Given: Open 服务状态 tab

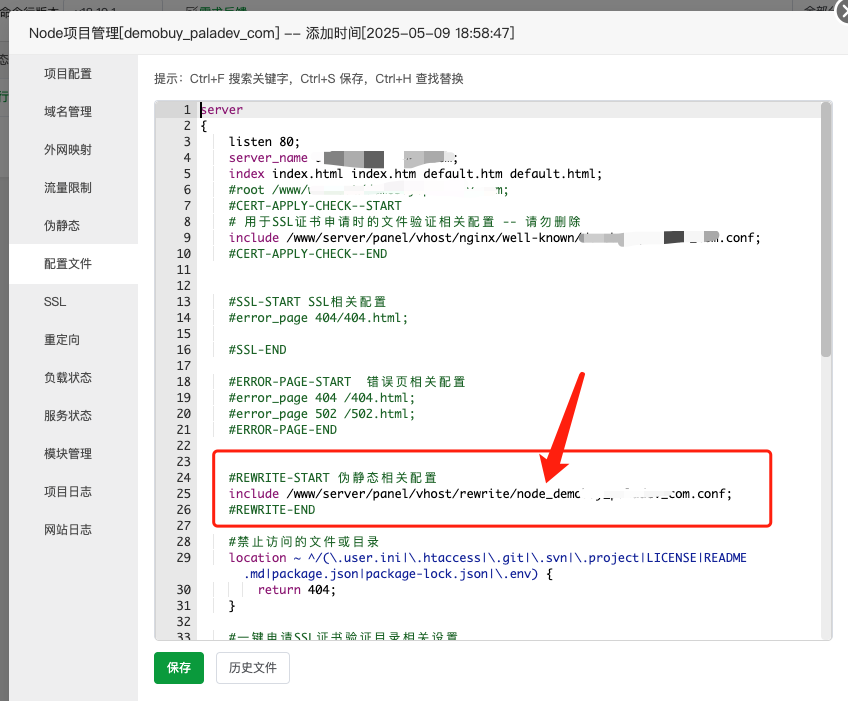Looking at the screenshot, I should pos(68,415).
